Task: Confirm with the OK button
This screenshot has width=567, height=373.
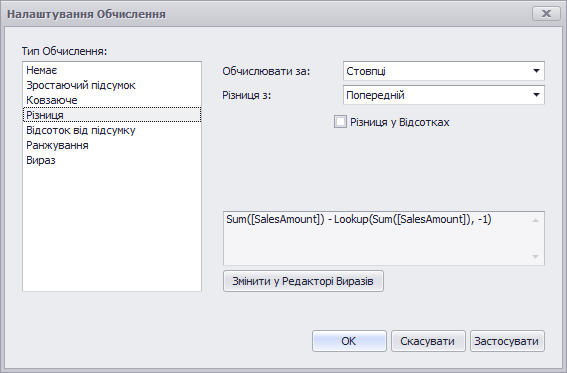Action: tap(349, 341)
